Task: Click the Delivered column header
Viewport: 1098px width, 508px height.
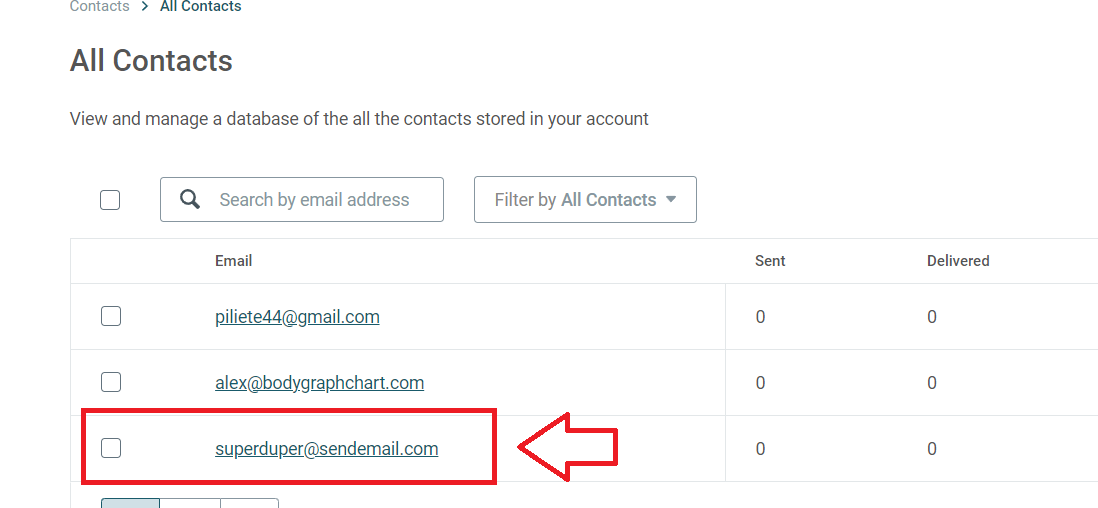Action: point(958,261)
